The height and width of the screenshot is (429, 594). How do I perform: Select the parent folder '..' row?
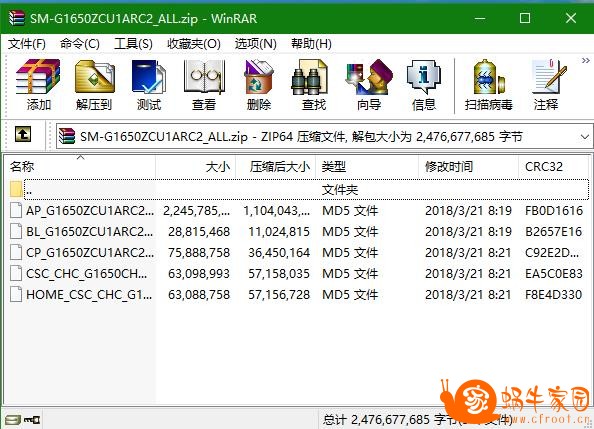click(x=299, y=189)
